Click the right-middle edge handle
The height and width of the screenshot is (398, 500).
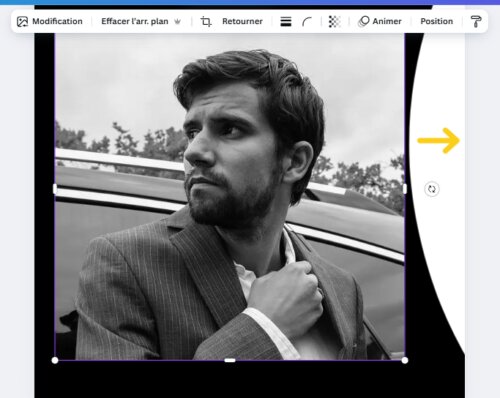point(405,189)
